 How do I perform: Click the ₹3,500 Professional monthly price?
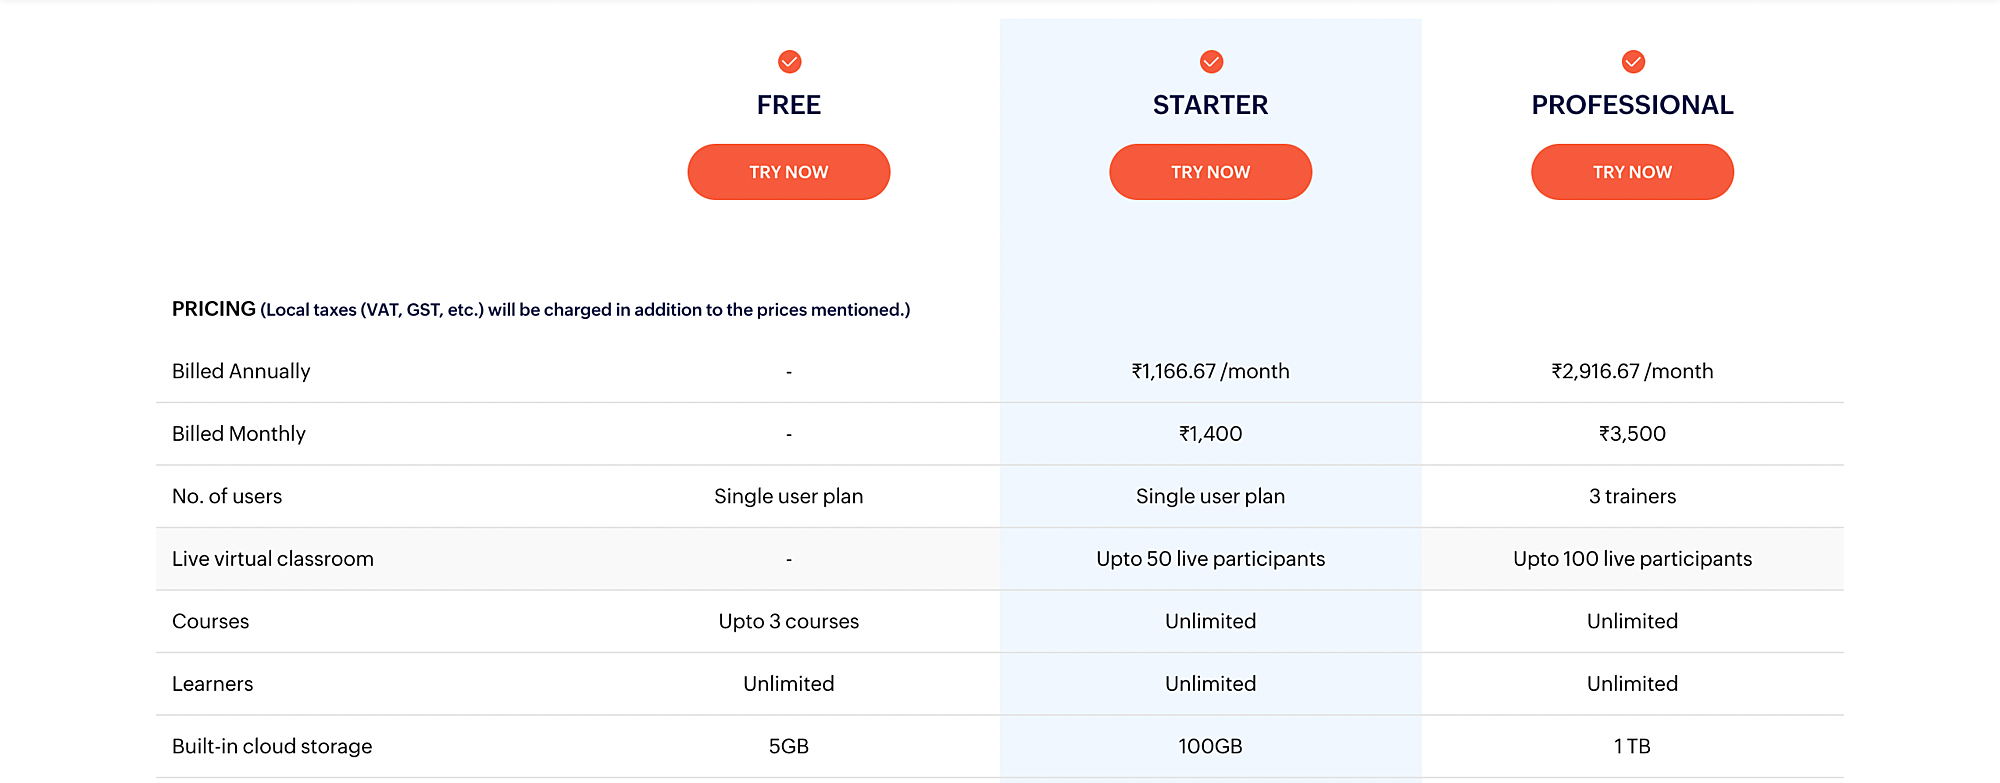(x=1632, y=434)
